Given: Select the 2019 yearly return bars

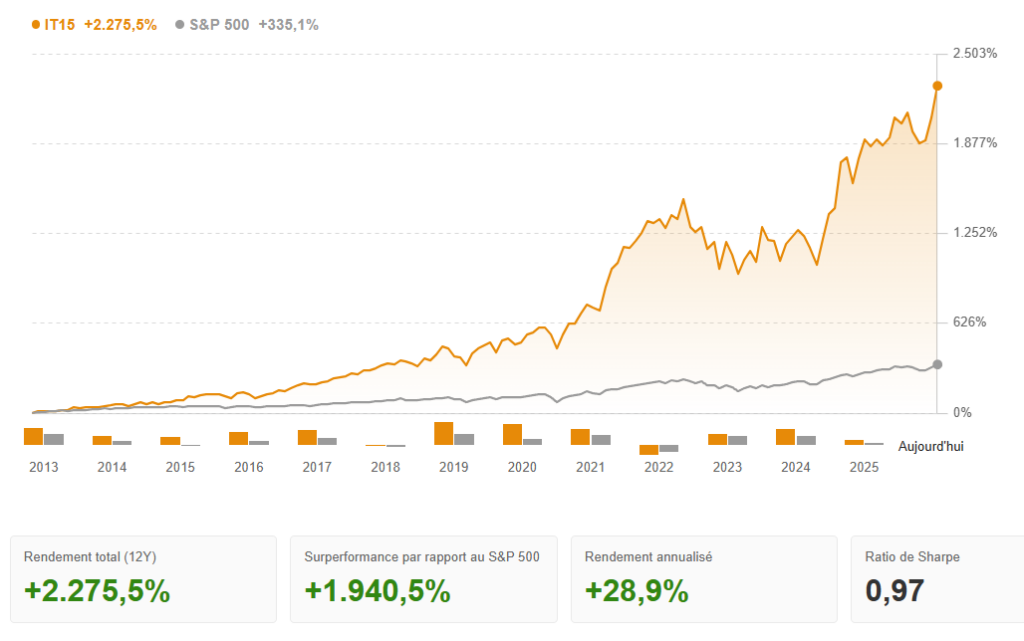Looking at the screenshot, I should point(453,434).
